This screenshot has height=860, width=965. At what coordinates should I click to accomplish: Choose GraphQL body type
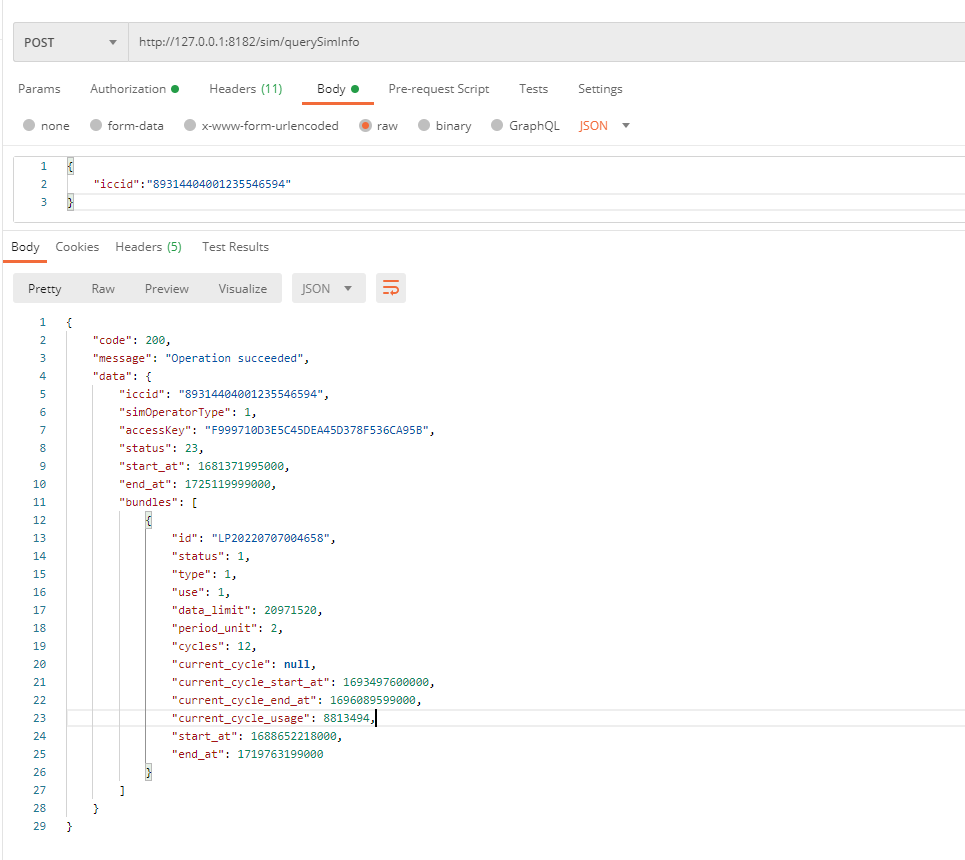497,126
